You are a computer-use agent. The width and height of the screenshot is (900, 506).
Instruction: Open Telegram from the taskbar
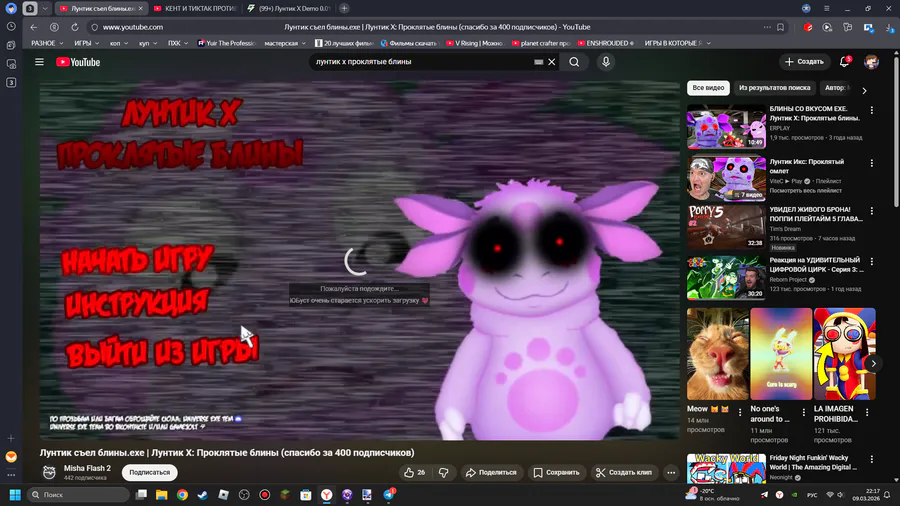click(x=389, y=495)
